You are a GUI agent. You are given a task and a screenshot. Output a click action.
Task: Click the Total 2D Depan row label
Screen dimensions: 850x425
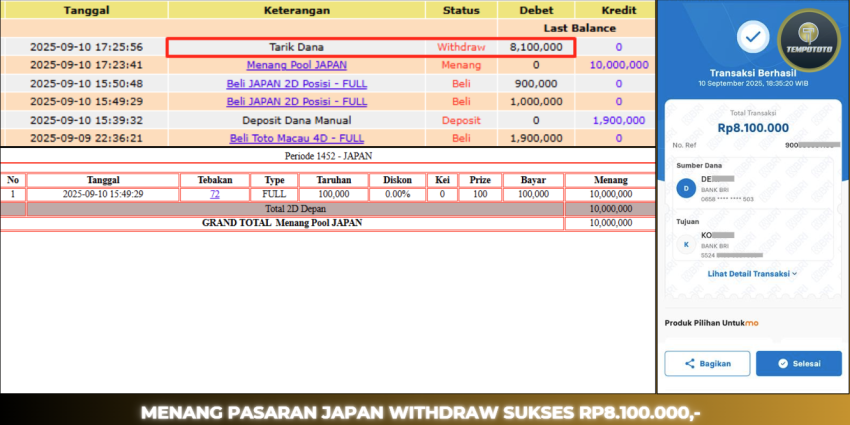295,209
